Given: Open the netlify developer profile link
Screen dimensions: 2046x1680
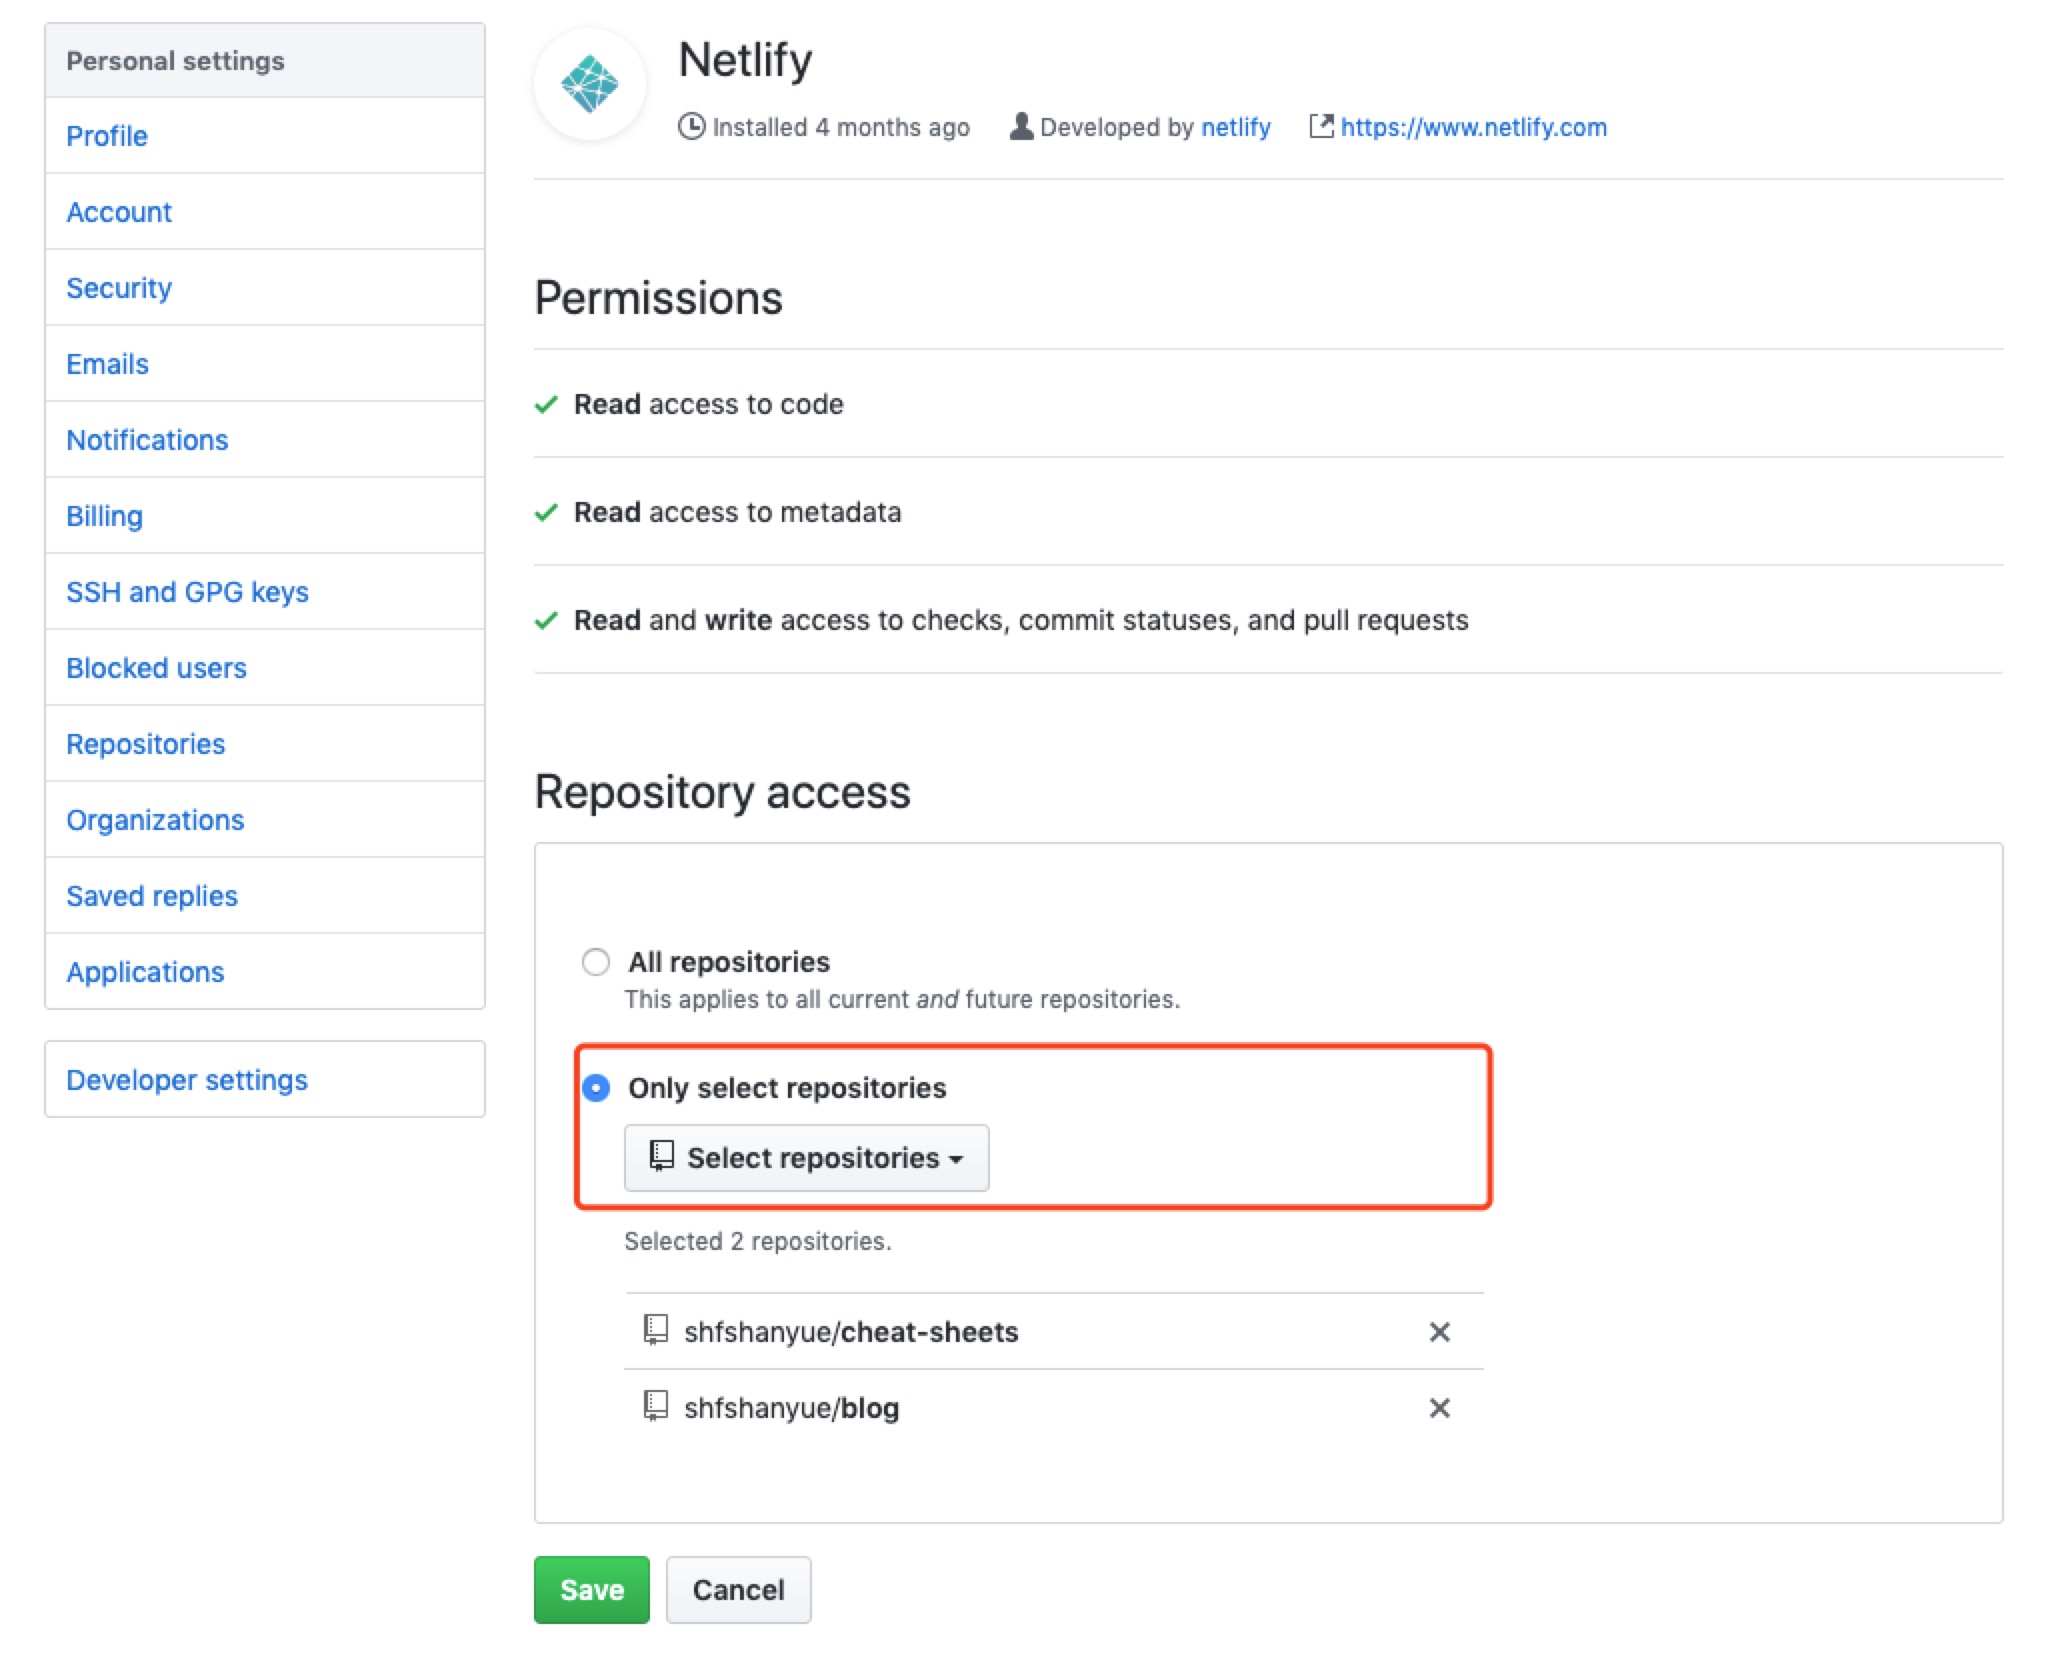Looking at the screenshot, I should point(1235,127).
